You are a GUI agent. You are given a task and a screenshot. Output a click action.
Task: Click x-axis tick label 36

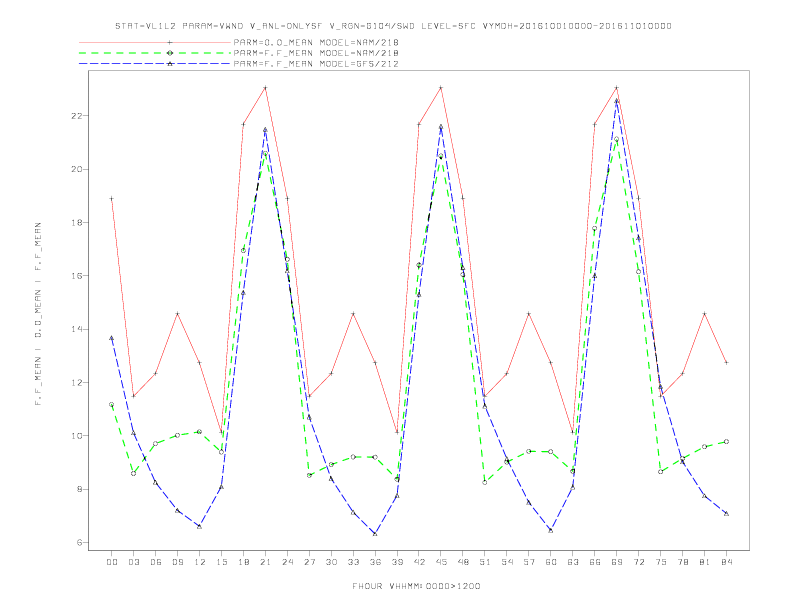[x=375, y=562]
